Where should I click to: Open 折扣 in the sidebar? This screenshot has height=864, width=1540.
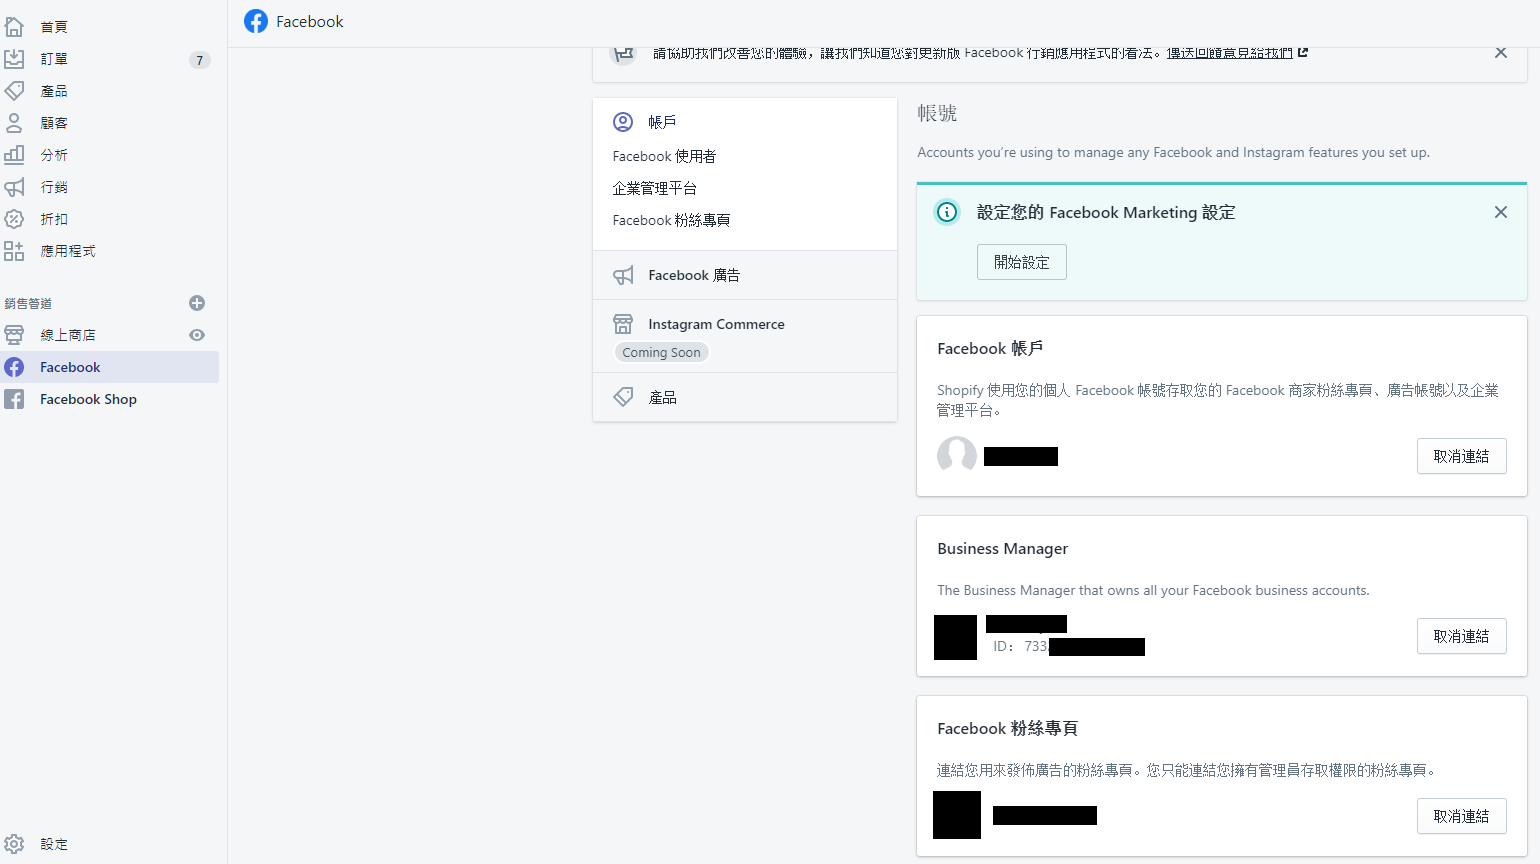click(x=54, y=219)
